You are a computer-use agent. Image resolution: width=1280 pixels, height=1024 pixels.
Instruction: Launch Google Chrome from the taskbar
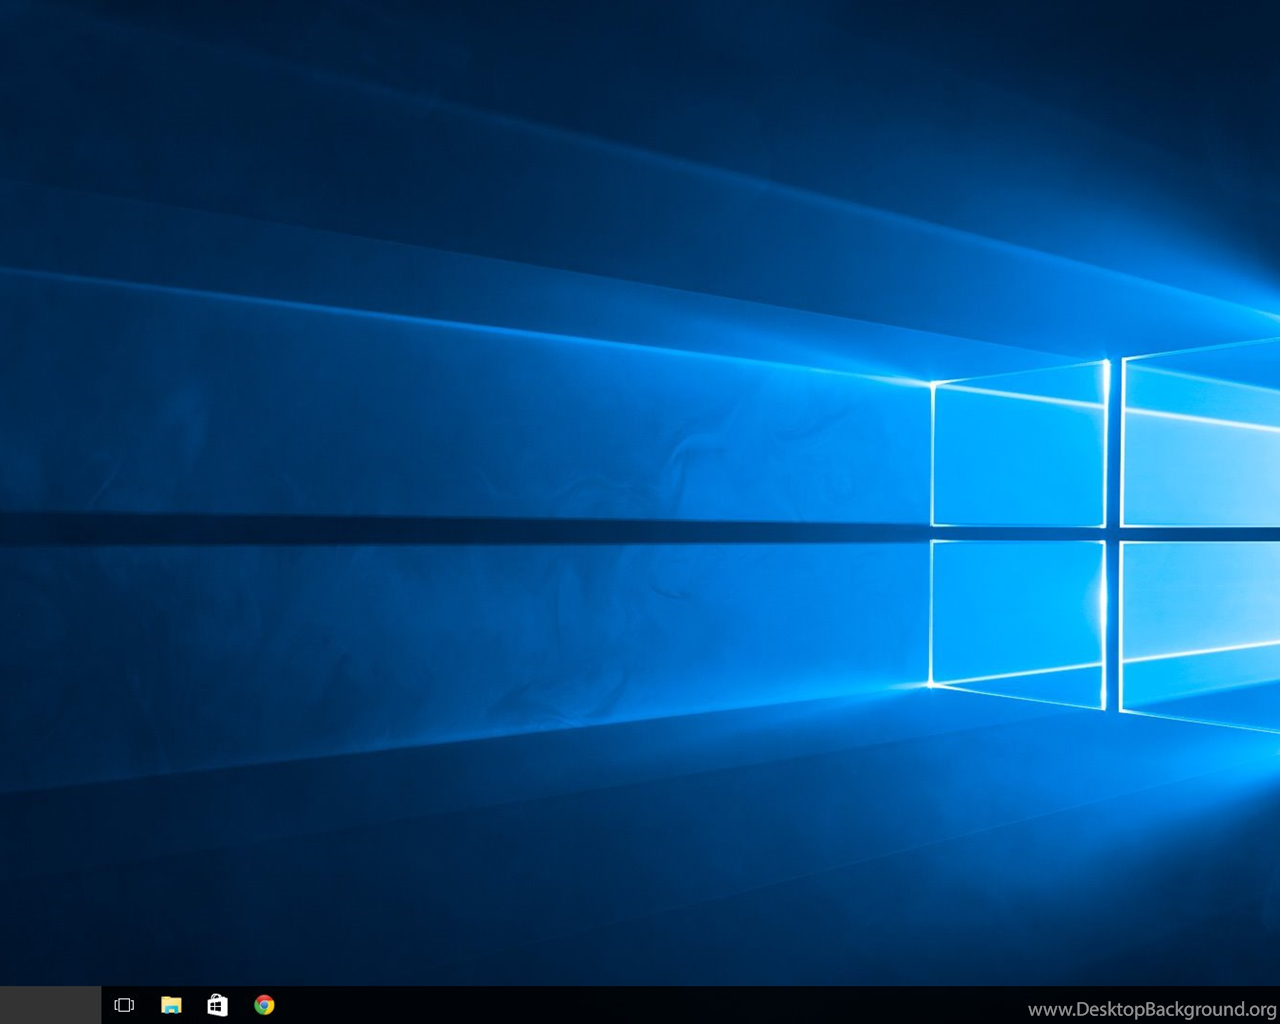pyautogui.click(x=264, y=1005)
